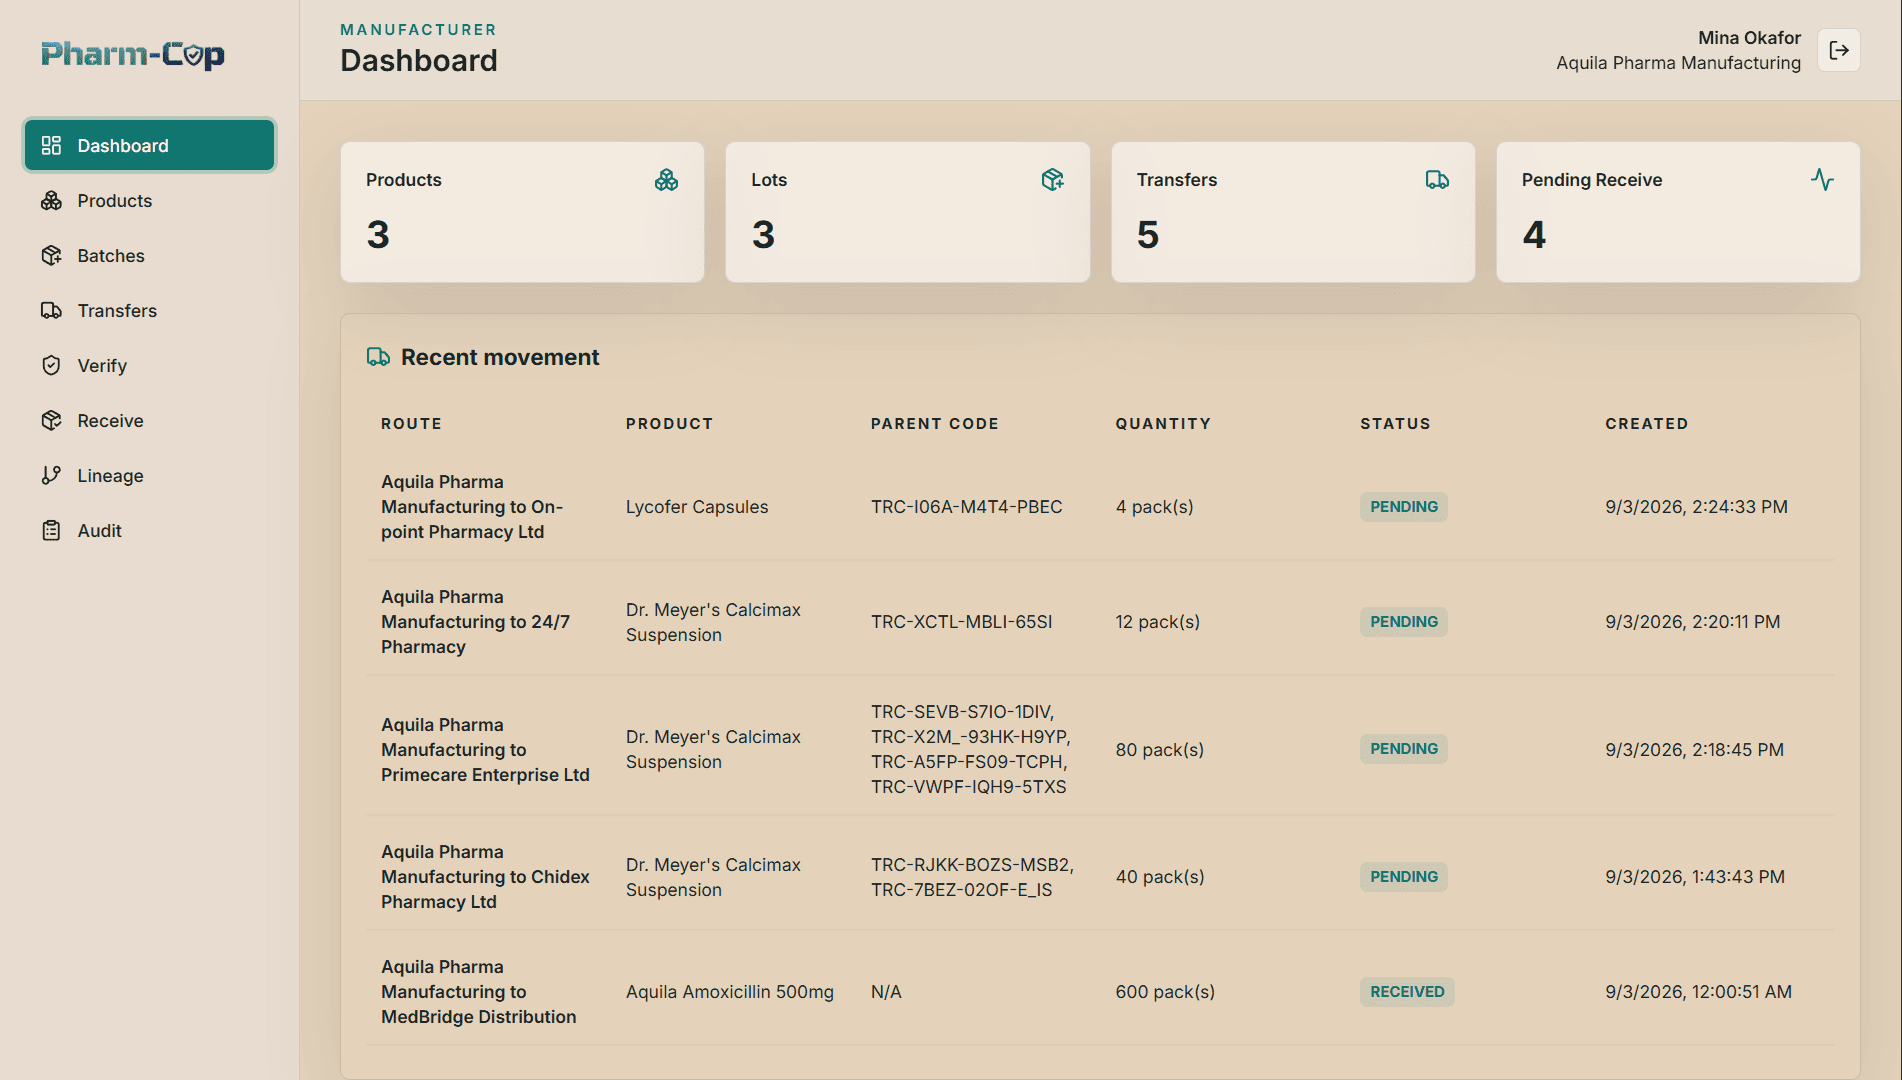Click PENDING badge in the 40 pack(s) row
Image resolution: width=1902 pixels, height=1080 pixels.
click(1403, 877)
